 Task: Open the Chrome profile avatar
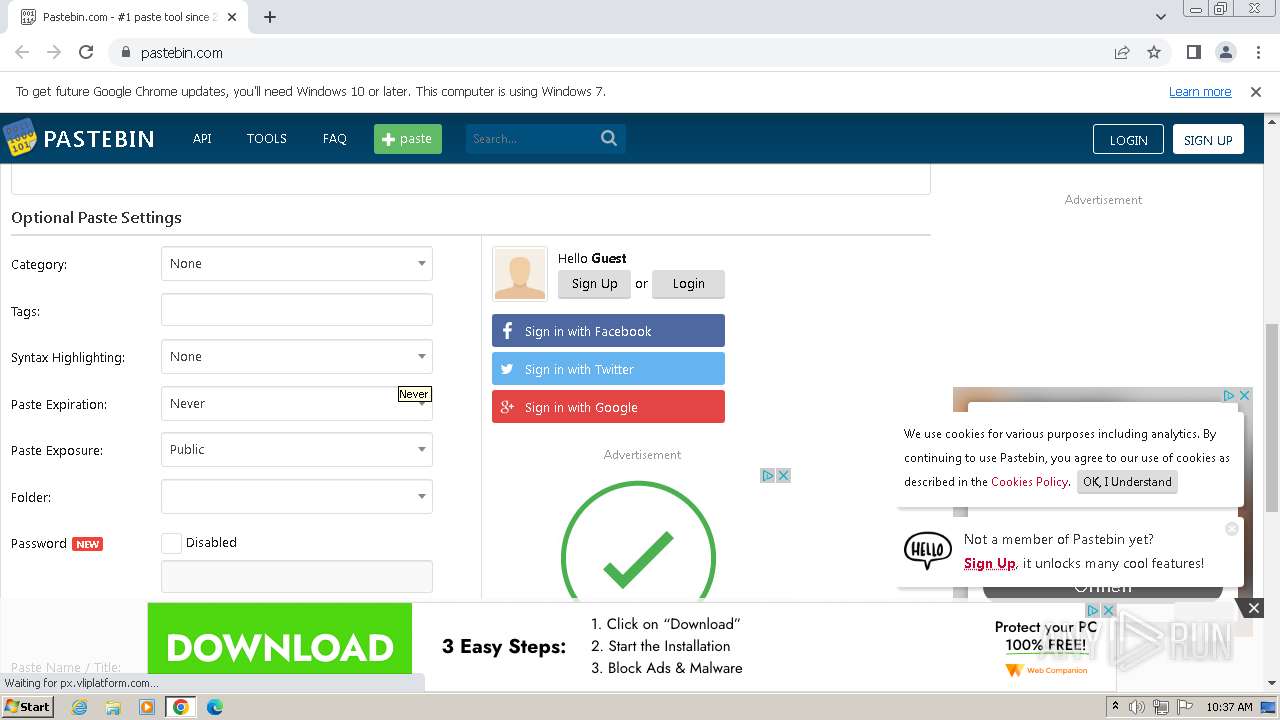point(1225,52)
